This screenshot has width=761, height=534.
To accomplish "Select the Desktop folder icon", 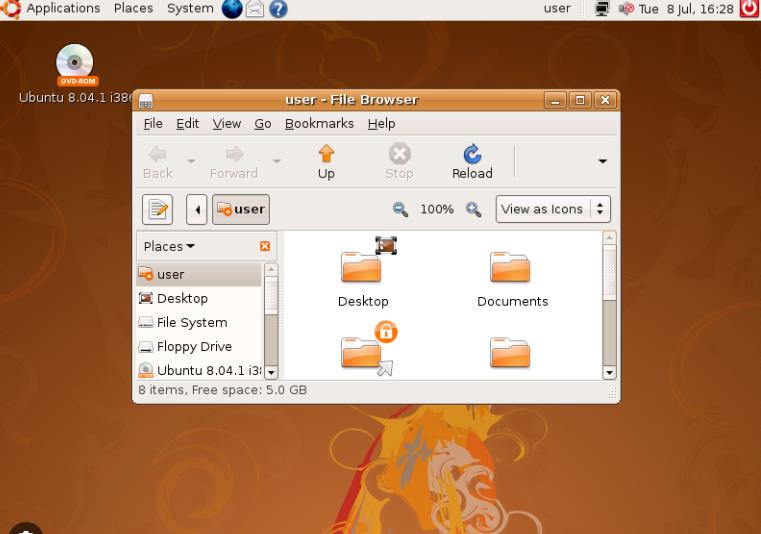I will coord(361,267).
